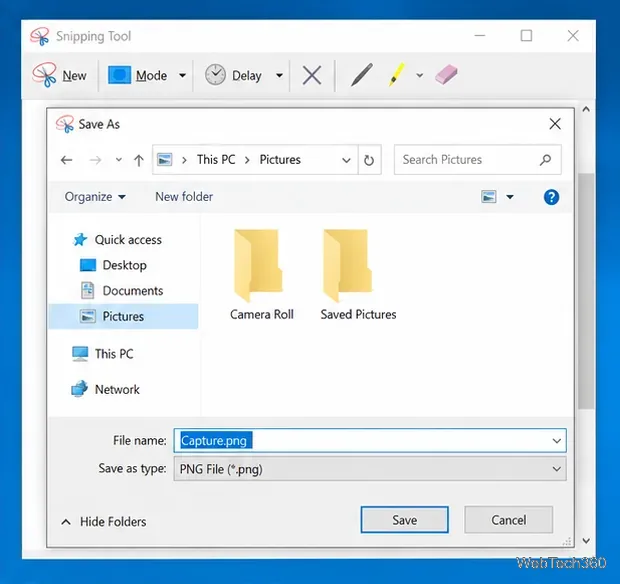Collapse the folder pane with Hide Folders
620x584 pixels.
tap(104, 522)
